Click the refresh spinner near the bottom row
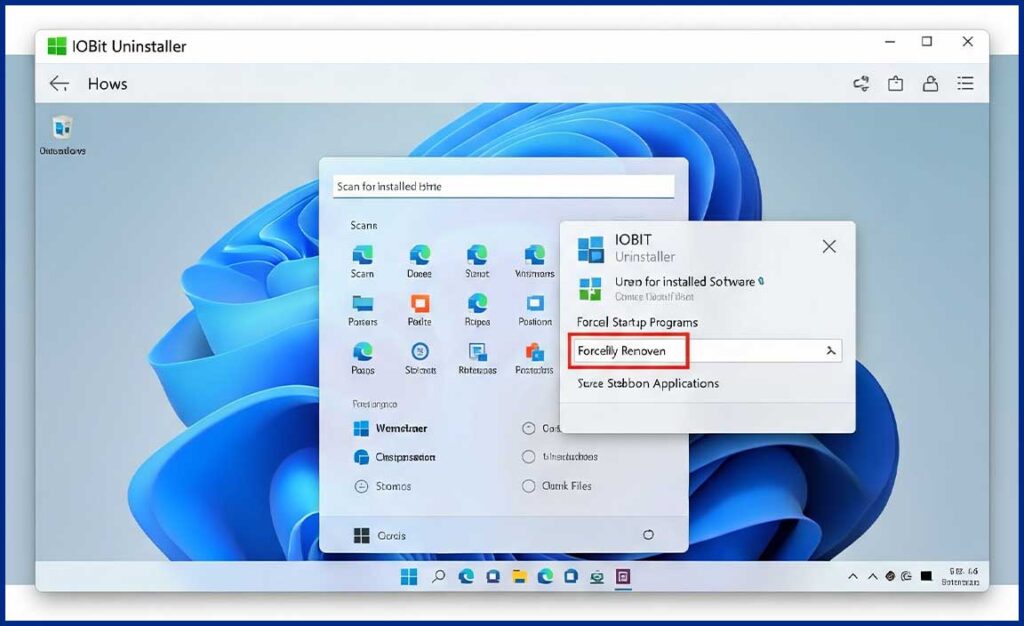This screenshot has height=626, width=1024. (x=650, y=536)
